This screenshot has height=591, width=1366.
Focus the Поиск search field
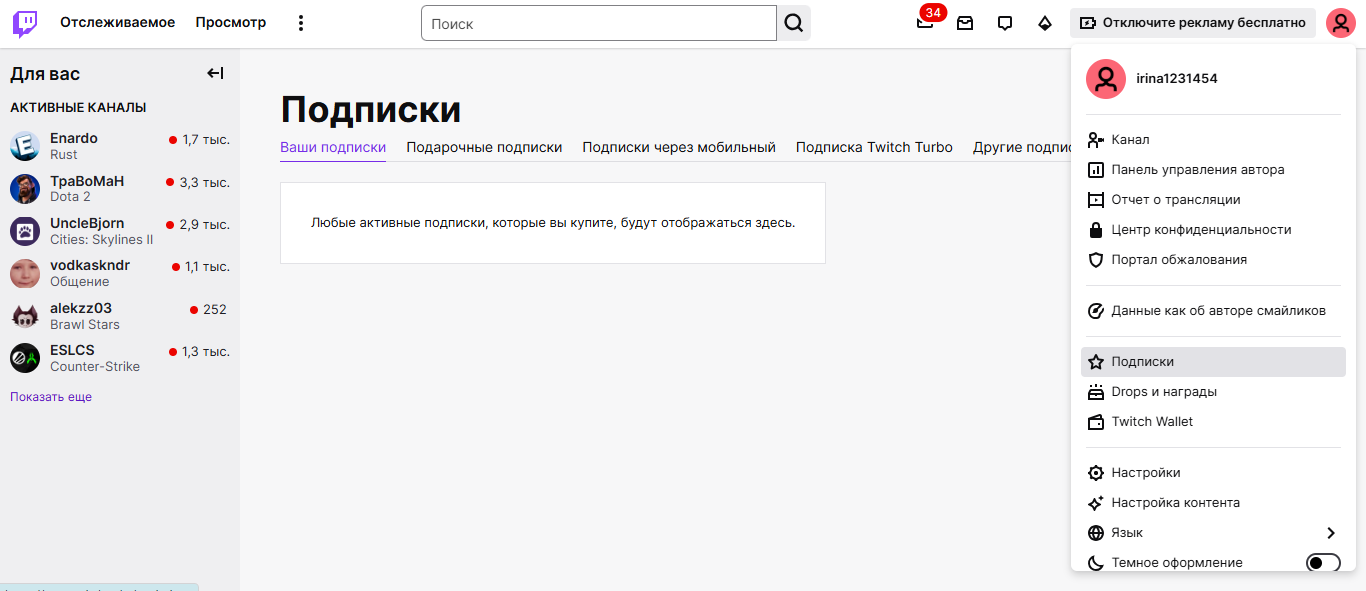point(599,23)
